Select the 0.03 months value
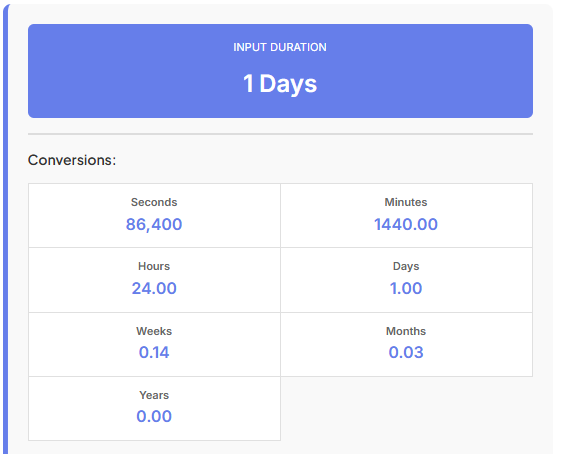 406,352
